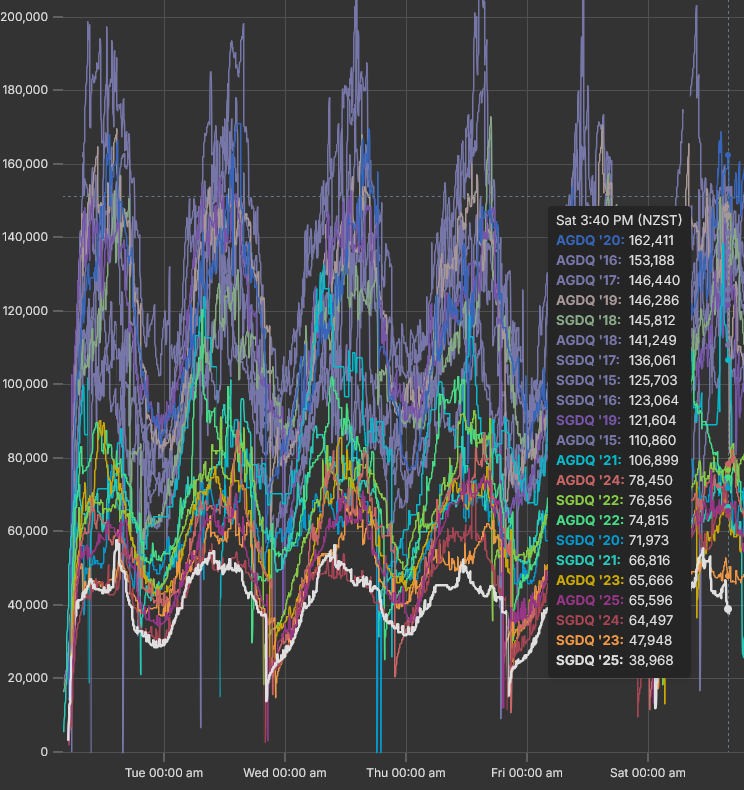Screen dimensions: 744x790
Task: Click the white SGDQ '25 hover point marker
Action: pos(728,609)
